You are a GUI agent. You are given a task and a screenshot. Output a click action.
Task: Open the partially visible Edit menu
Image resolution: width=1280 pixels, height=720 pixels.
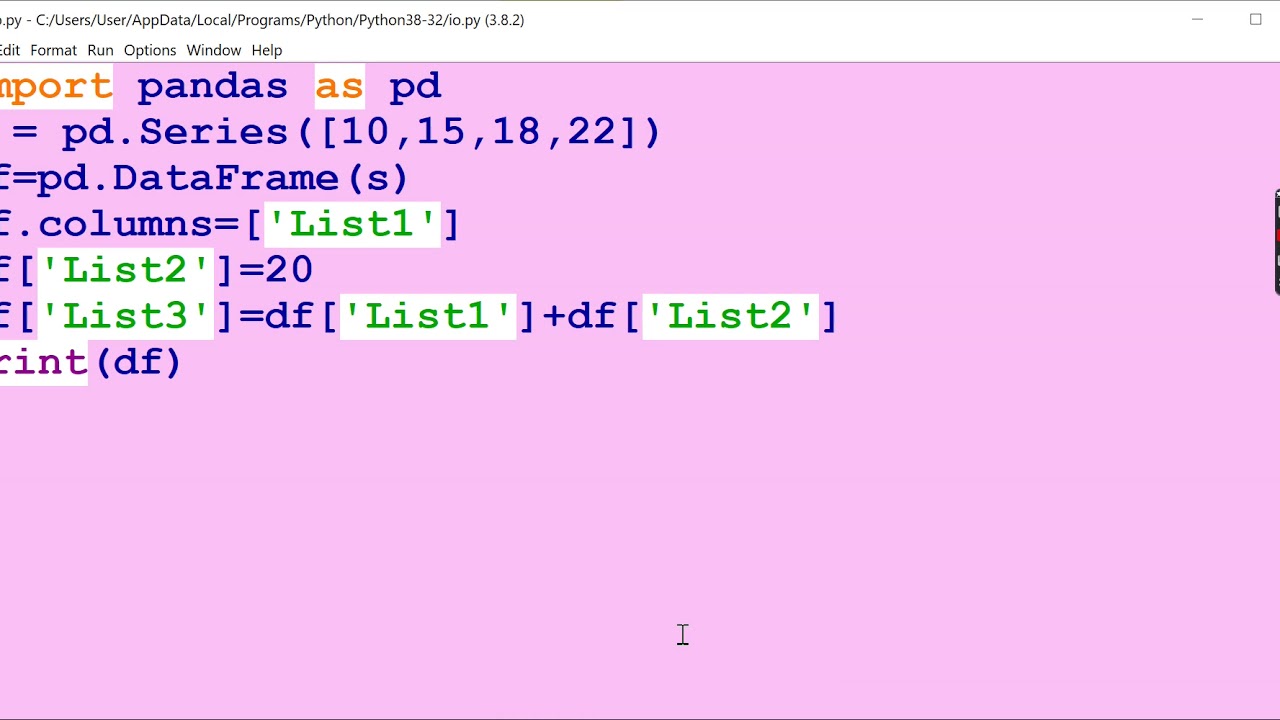click(9, 50)
